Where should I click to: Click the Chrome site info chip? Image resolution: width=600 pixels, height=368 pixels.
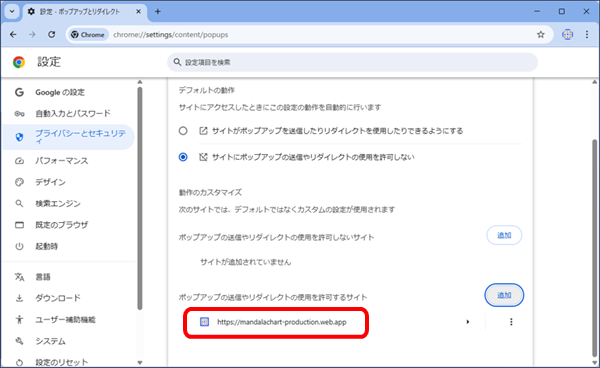pyautogui.click(x=88, y=35)
